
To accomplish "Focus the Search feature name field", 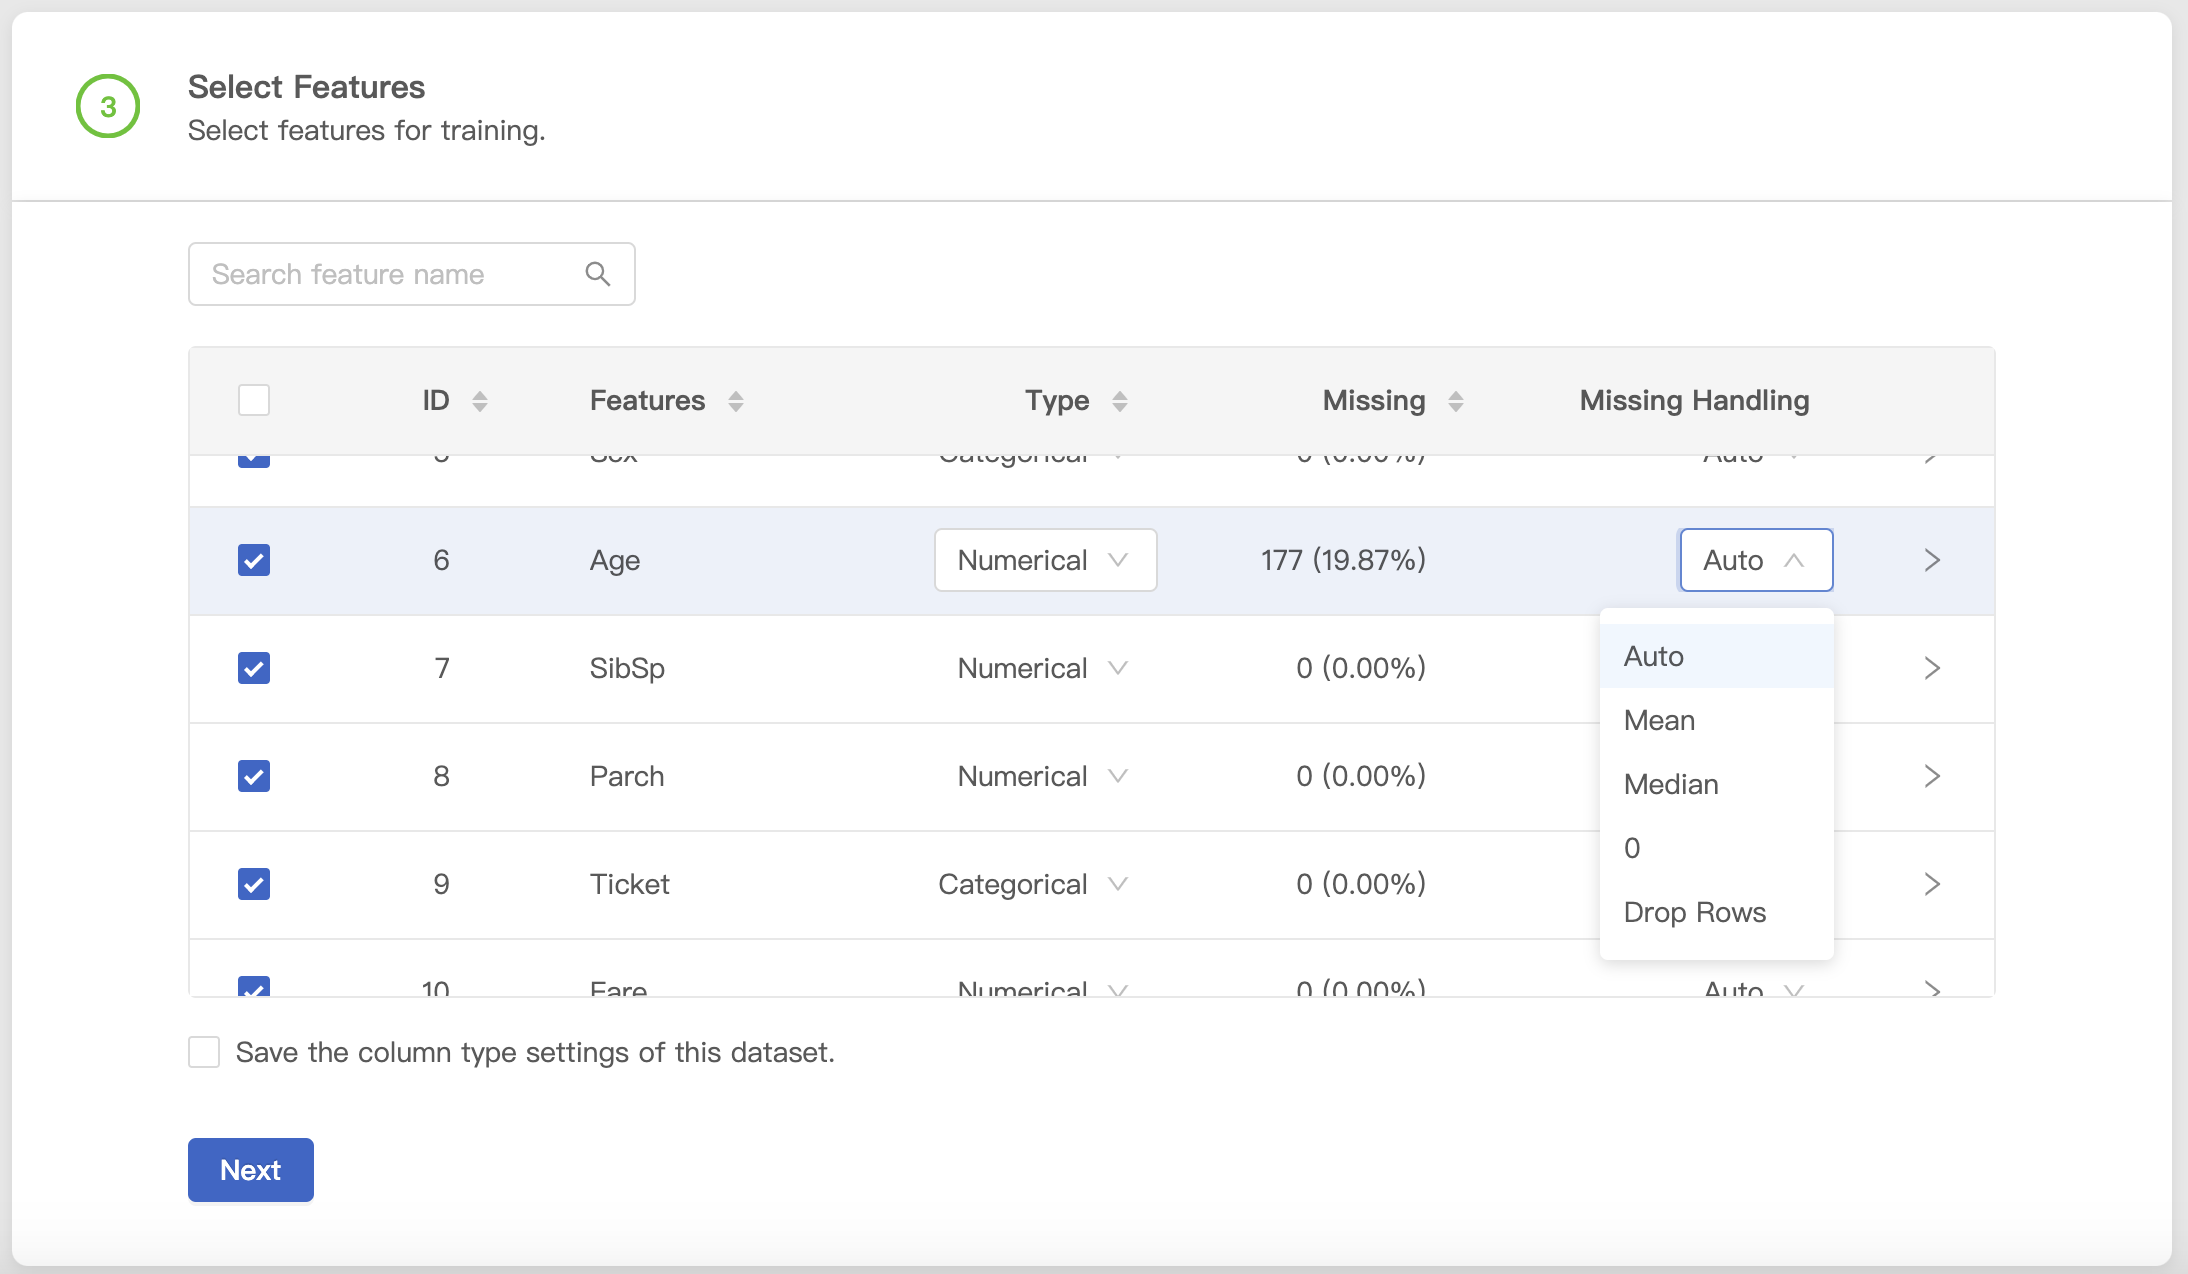I will (390, 274).
